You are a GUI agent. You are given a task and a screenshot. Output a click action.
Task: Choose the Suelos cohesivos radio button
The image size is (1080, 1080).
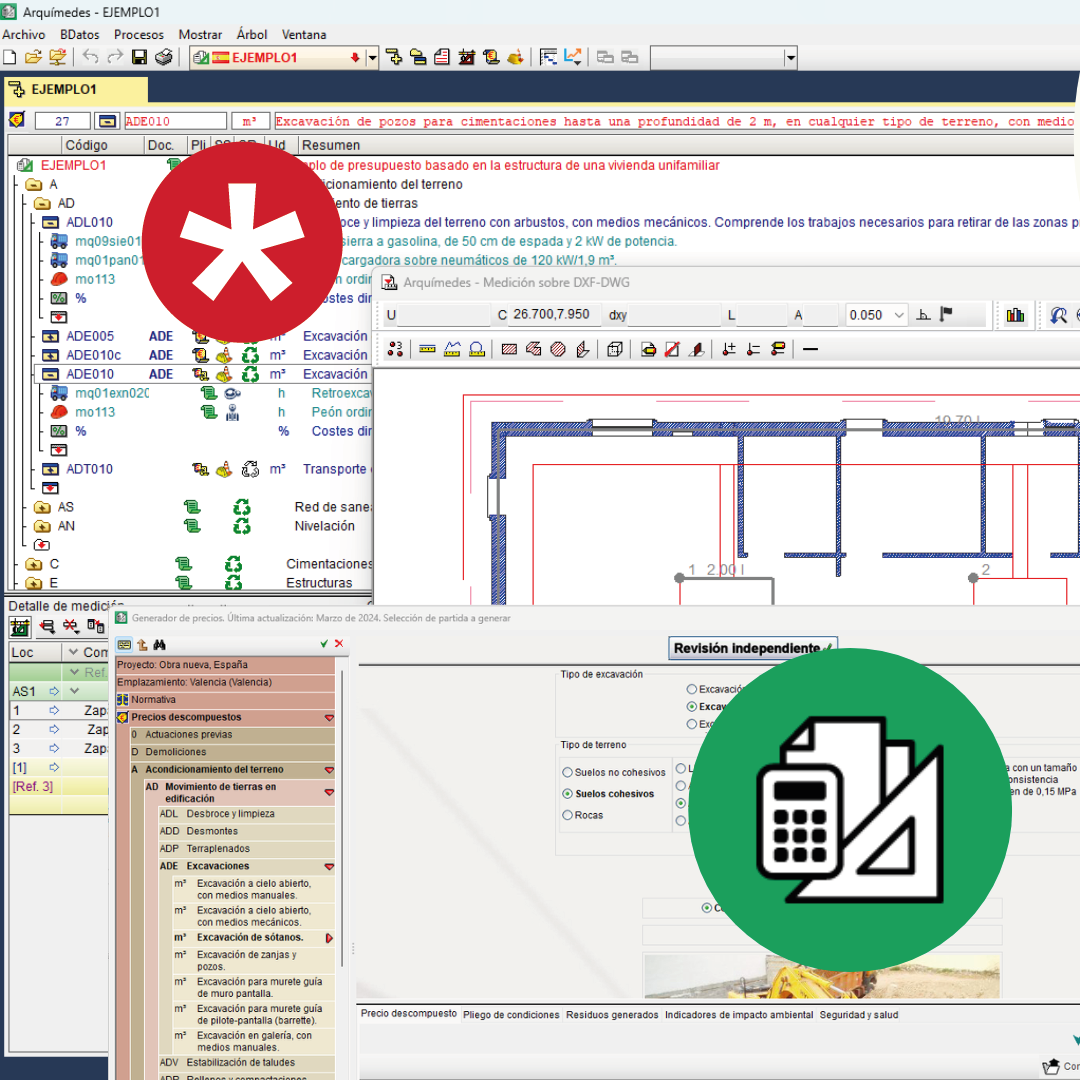coord(568,794)
